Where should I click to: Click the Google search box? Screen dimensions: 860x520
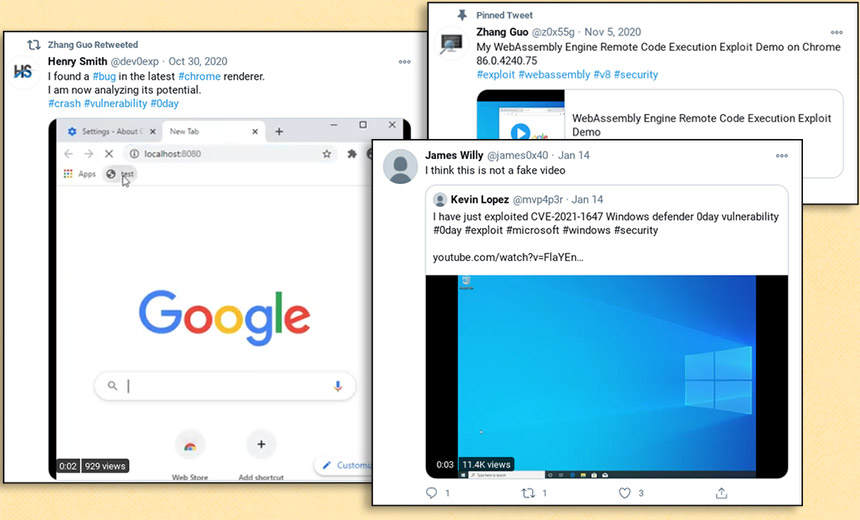225,386
